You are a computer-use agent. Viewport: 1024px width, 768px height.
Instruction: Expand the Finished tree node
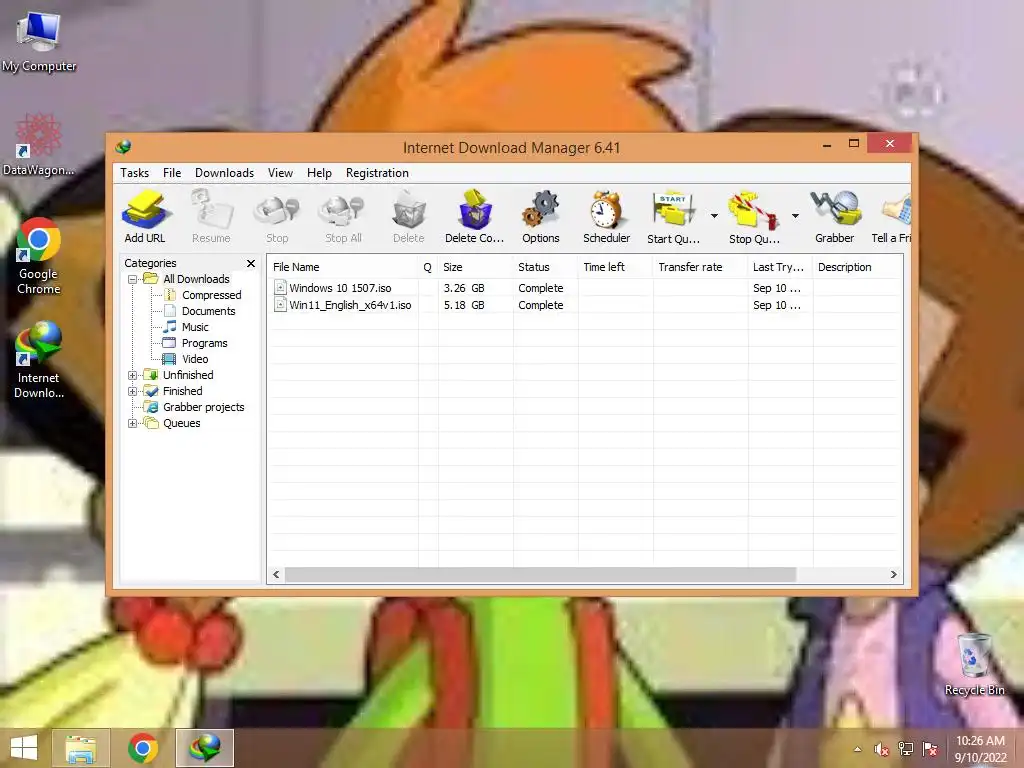(133, 392)
